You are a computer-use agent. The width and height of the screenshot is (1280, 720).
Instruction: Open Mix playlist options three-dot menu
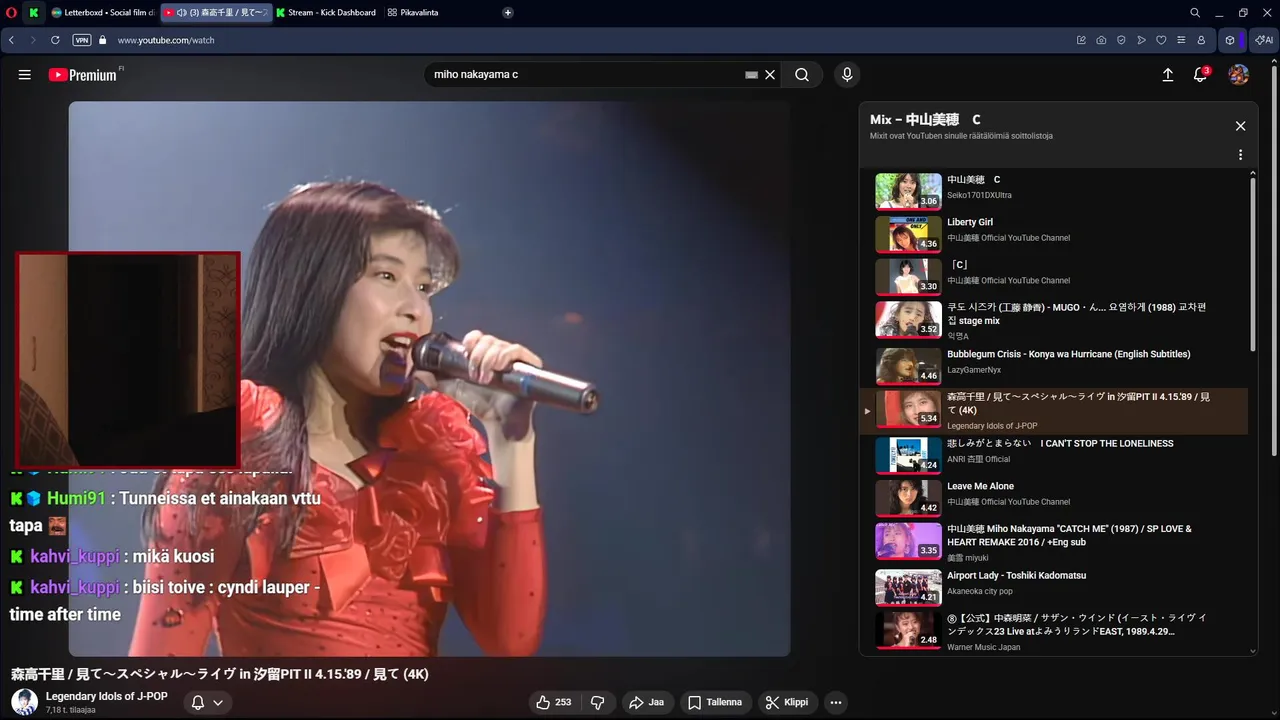point(1240,155)
